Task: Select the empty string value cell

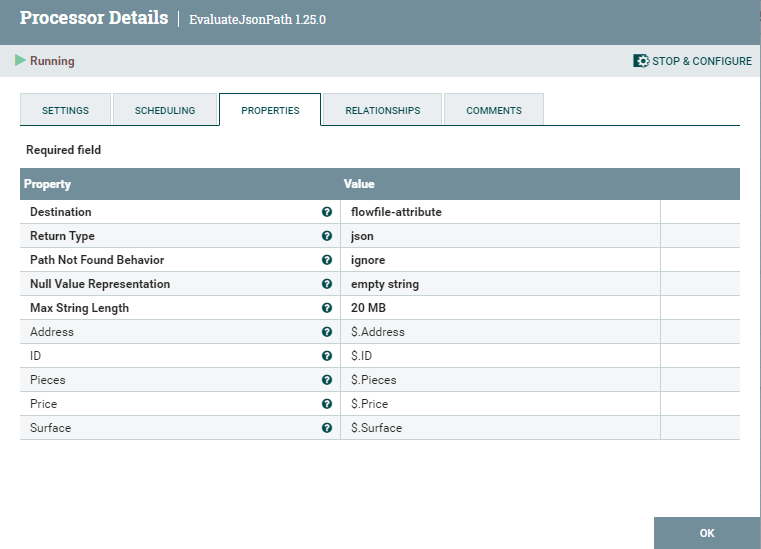Action: (x=500, y=284)
